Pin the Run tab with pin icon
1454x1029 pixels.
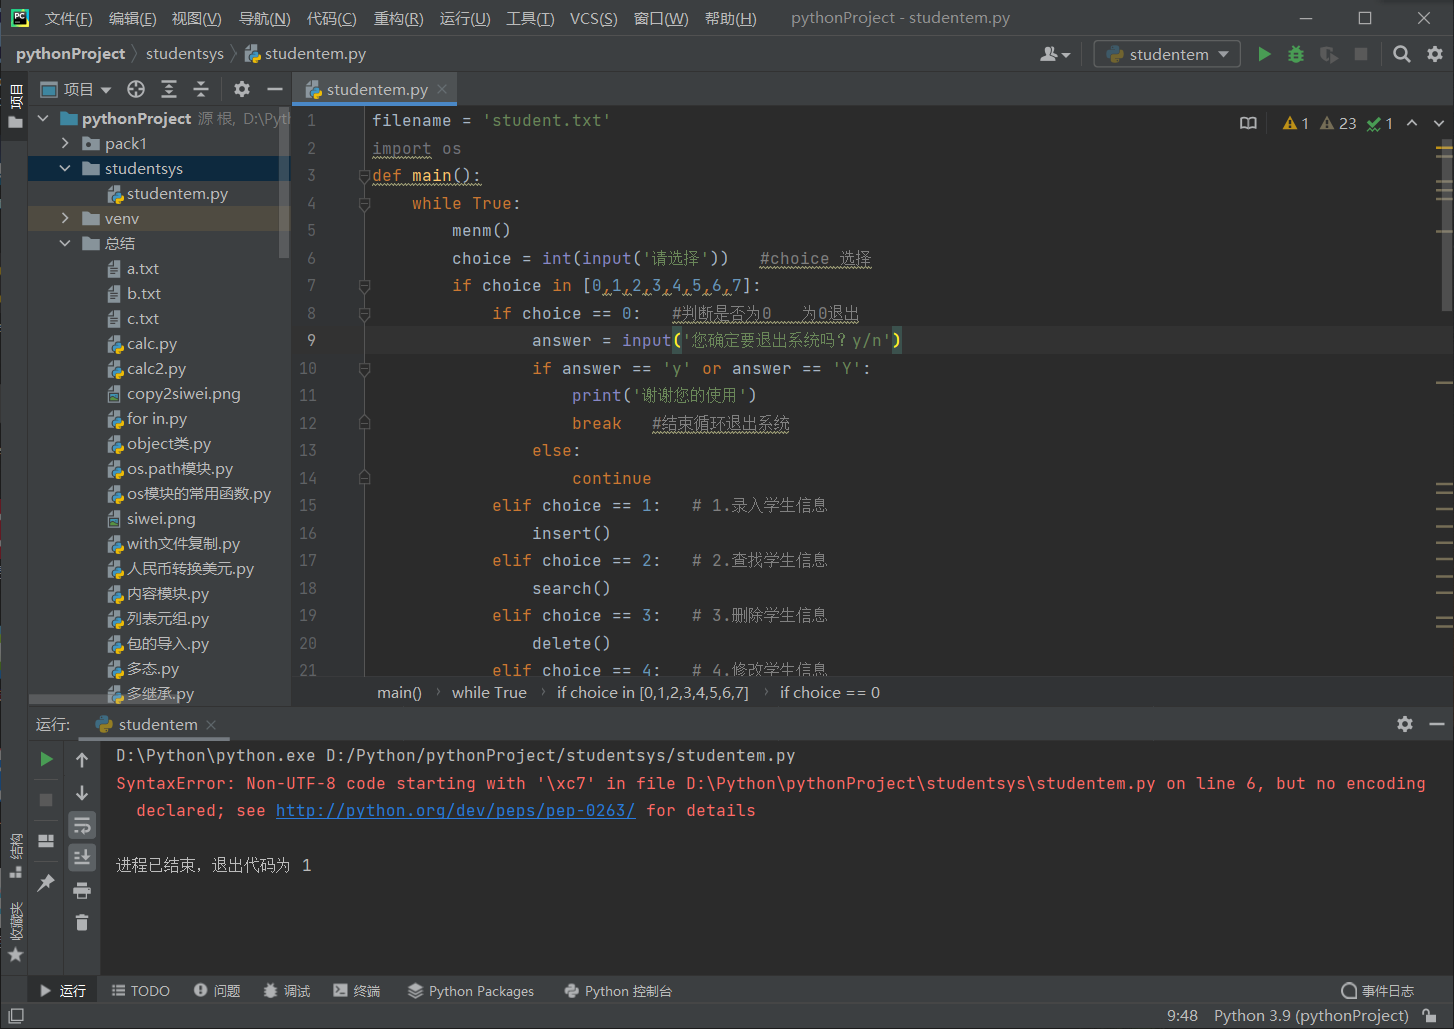coord(46,882)
